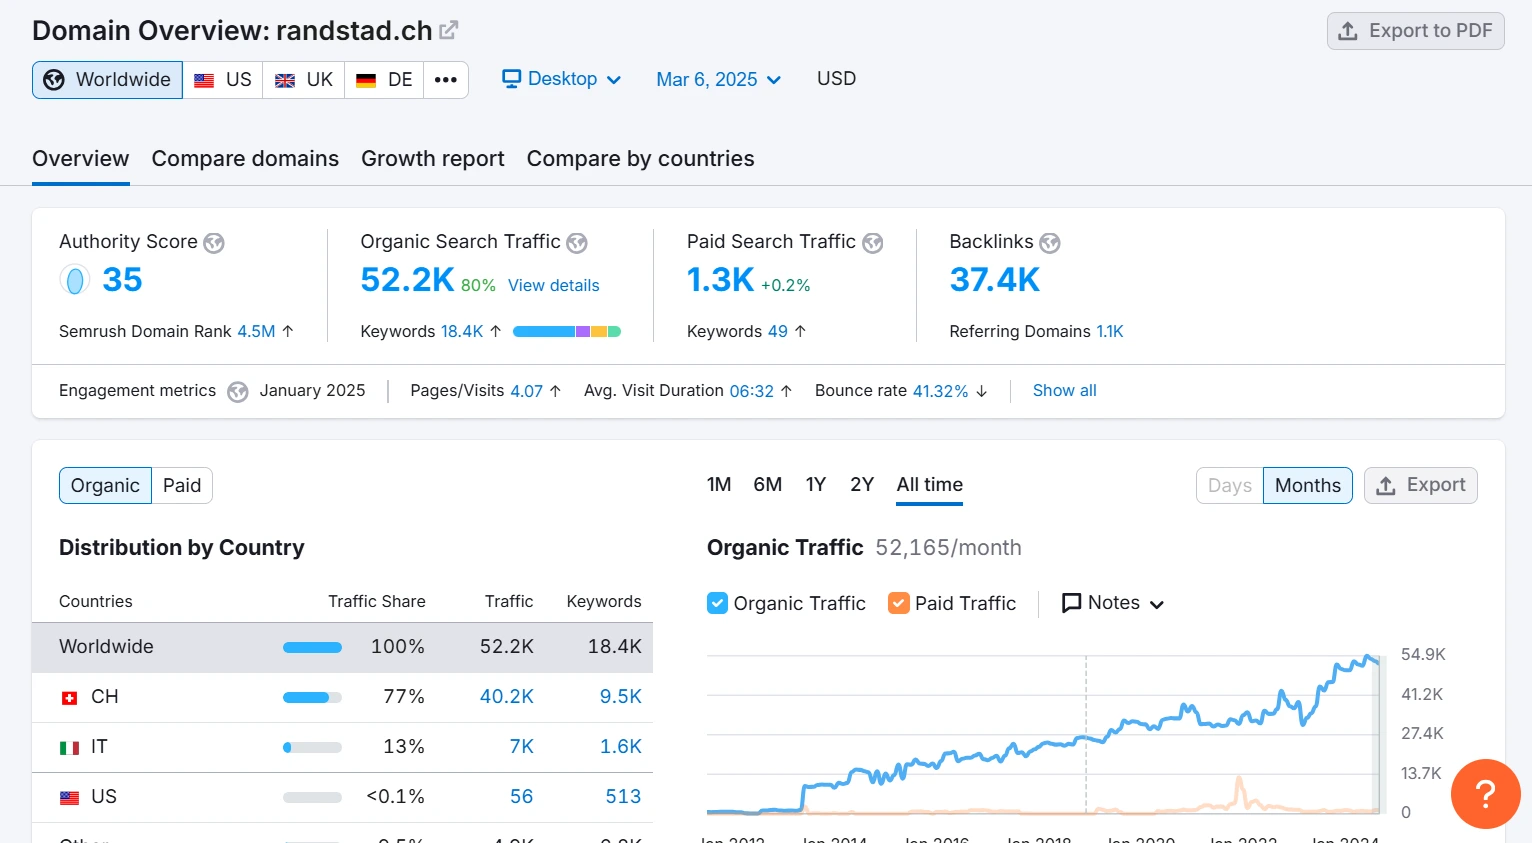
Task: Click the Bounce rate 41.32% value
Action: (940, 391)
